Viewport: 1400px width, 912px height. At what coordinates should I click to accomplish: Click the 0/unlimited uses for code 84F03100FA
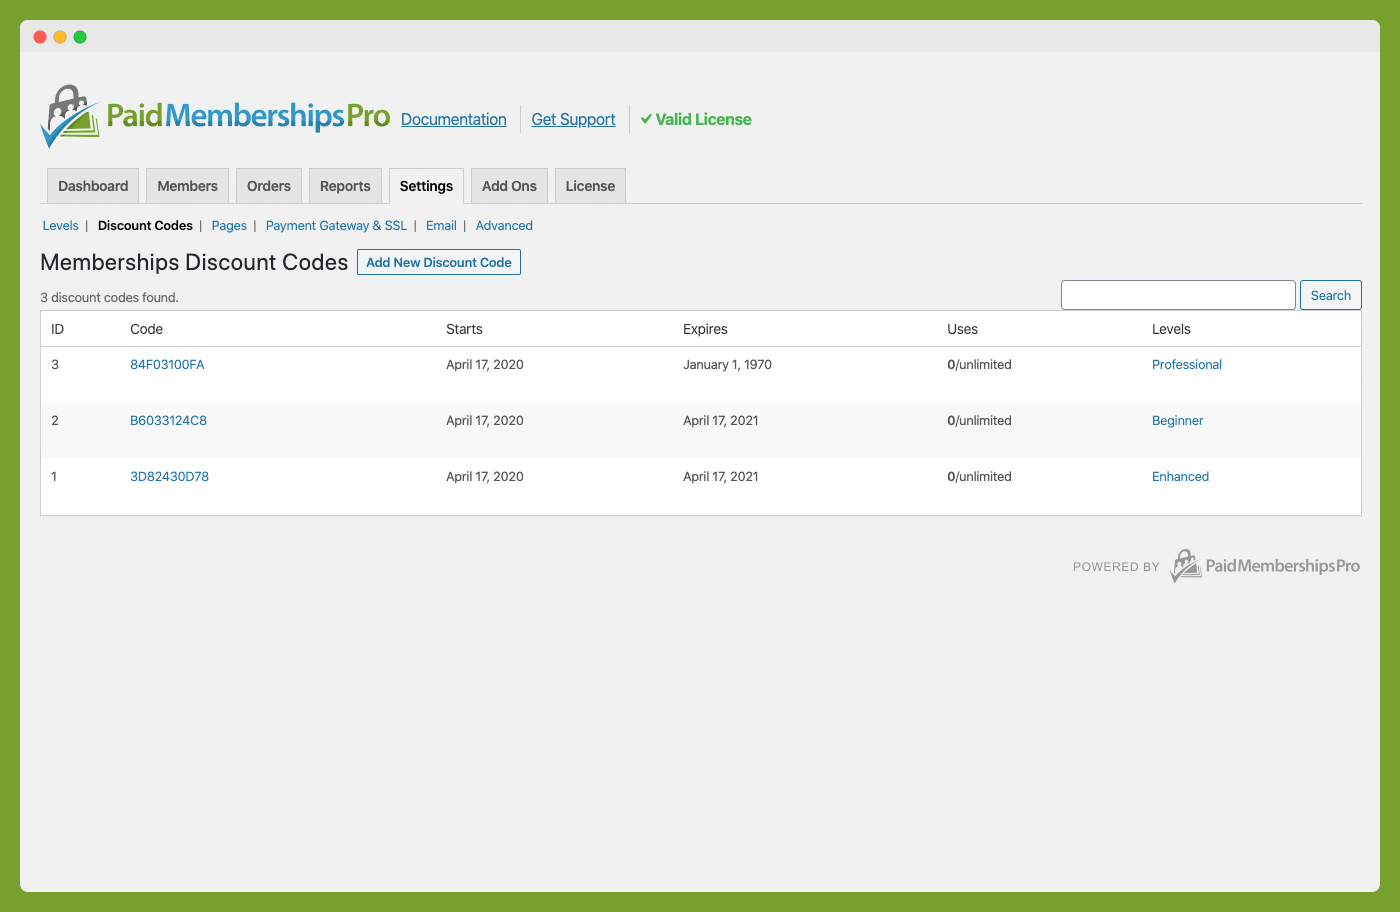pyautogui.click(x=979, y=365)
